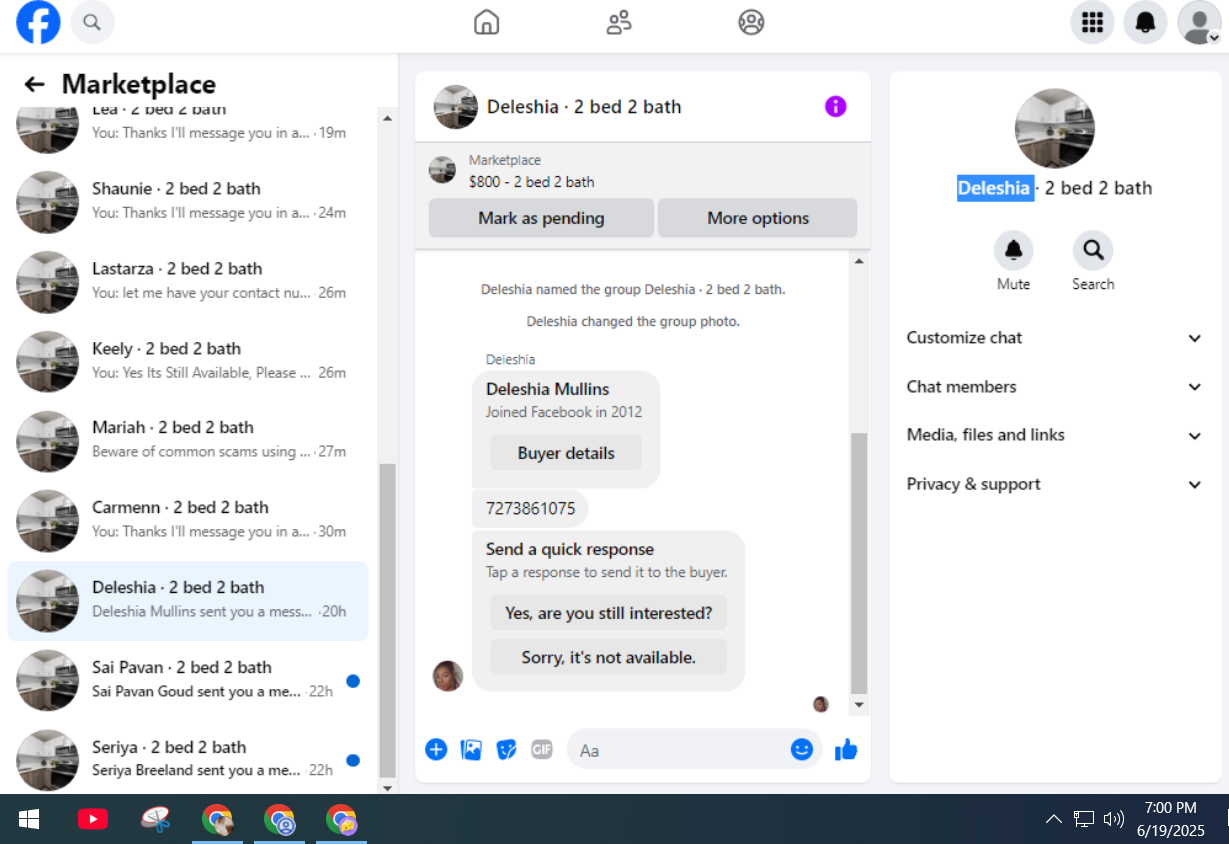
Task: Attach a photo with the image icon
Action: [x=471, y=749]
